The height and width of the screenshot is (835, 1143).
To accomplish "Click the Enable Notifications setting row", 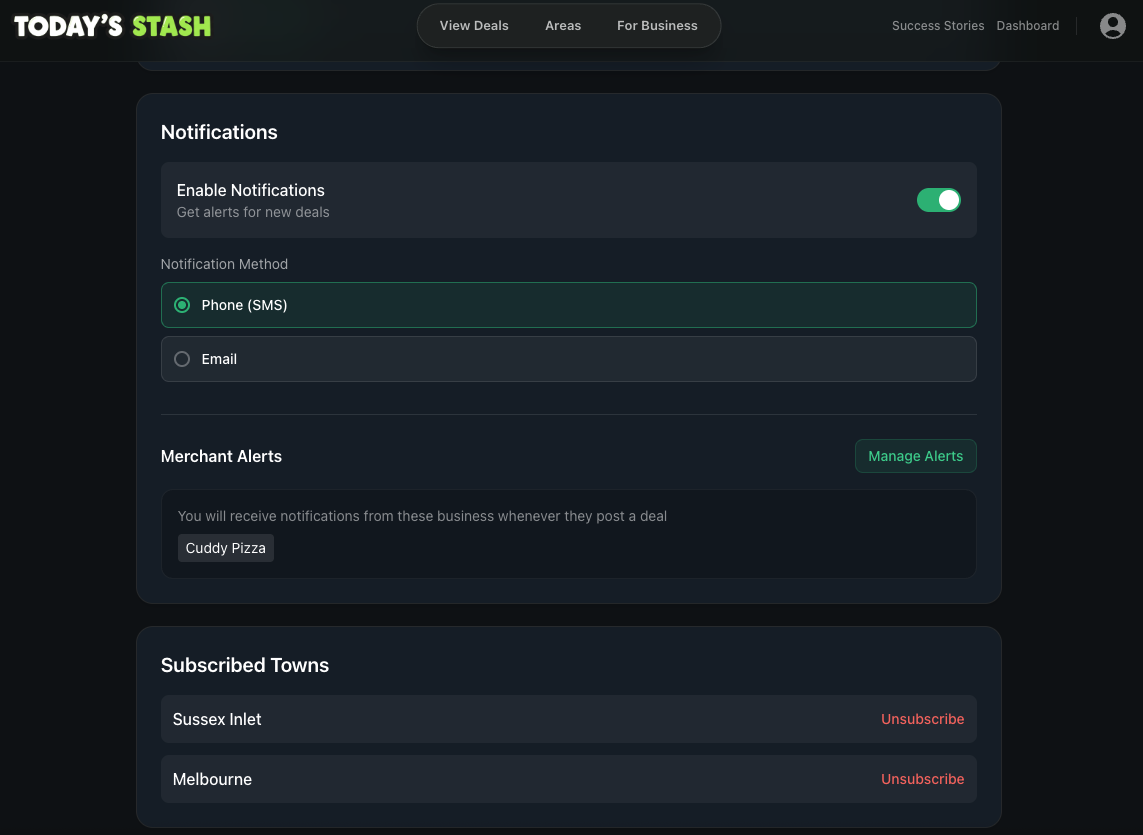I will (569, 200).
